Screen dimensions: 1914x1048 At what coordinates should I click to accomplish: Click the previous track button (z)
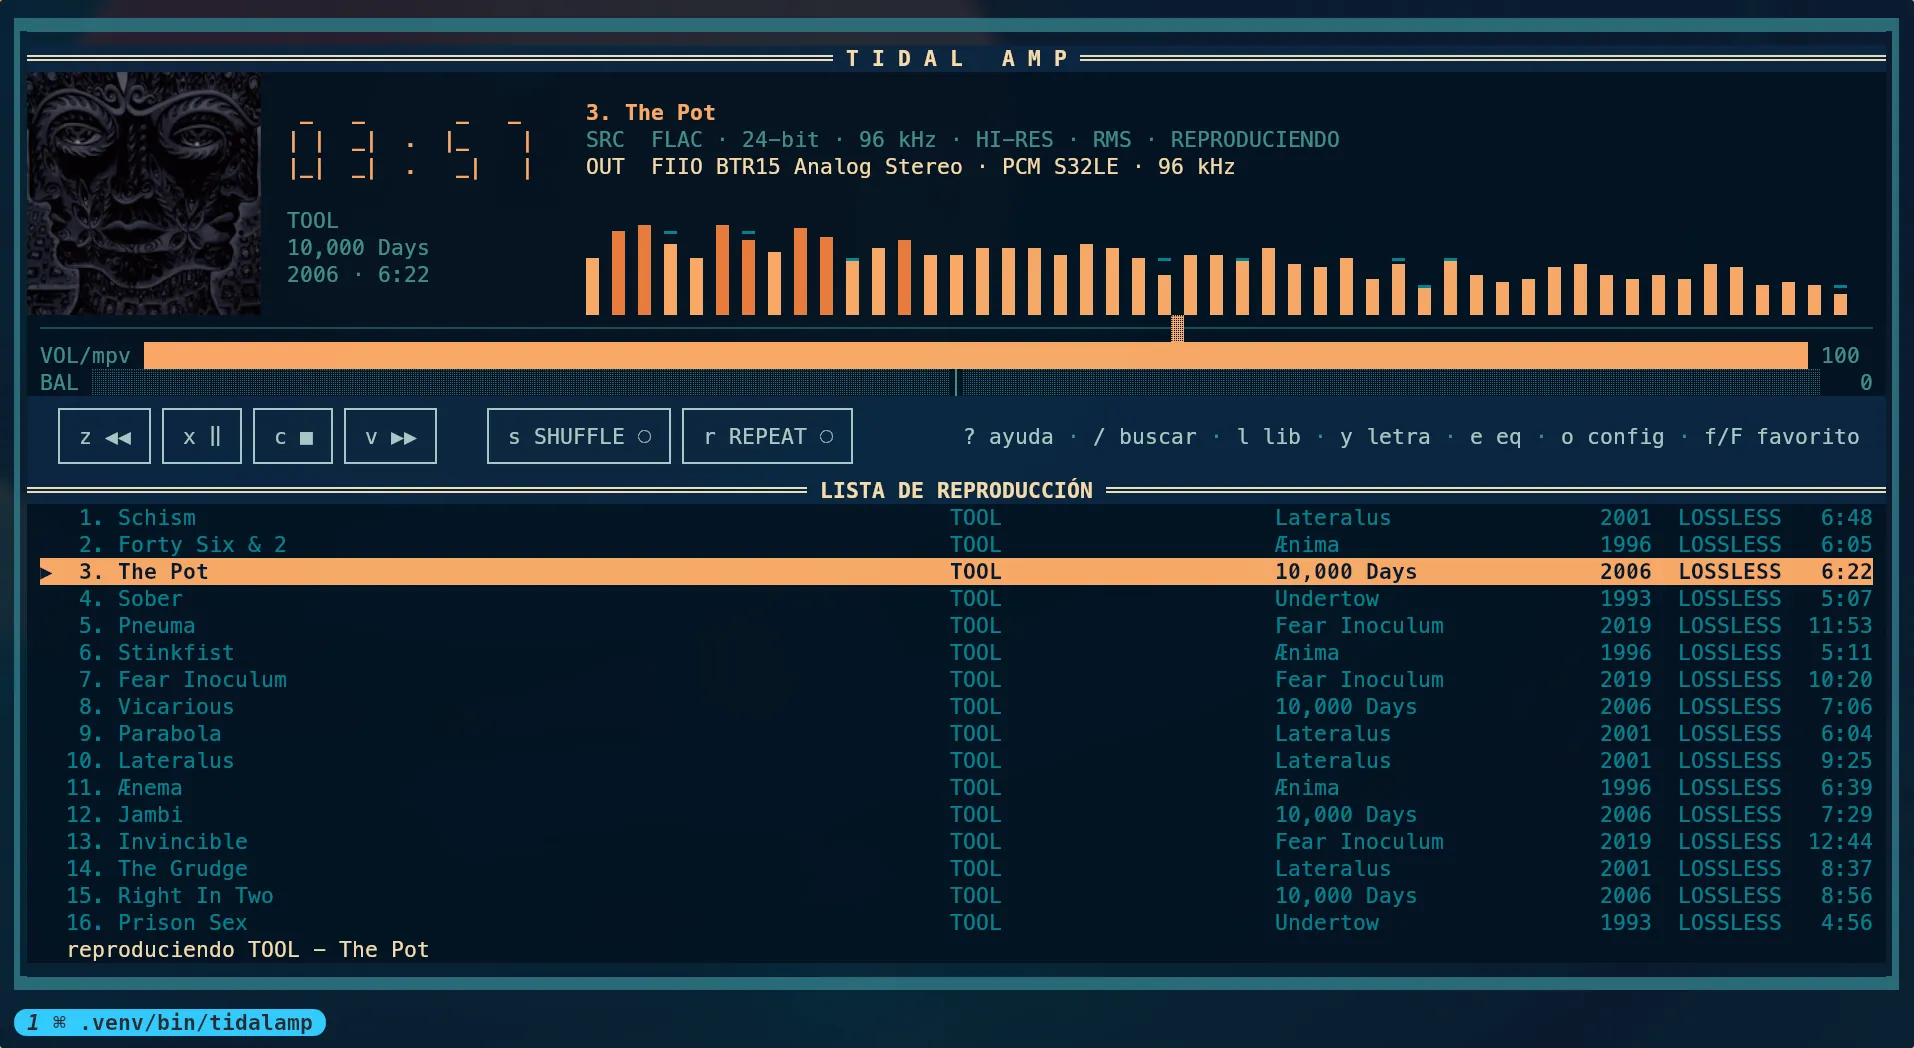pos(104,436)
